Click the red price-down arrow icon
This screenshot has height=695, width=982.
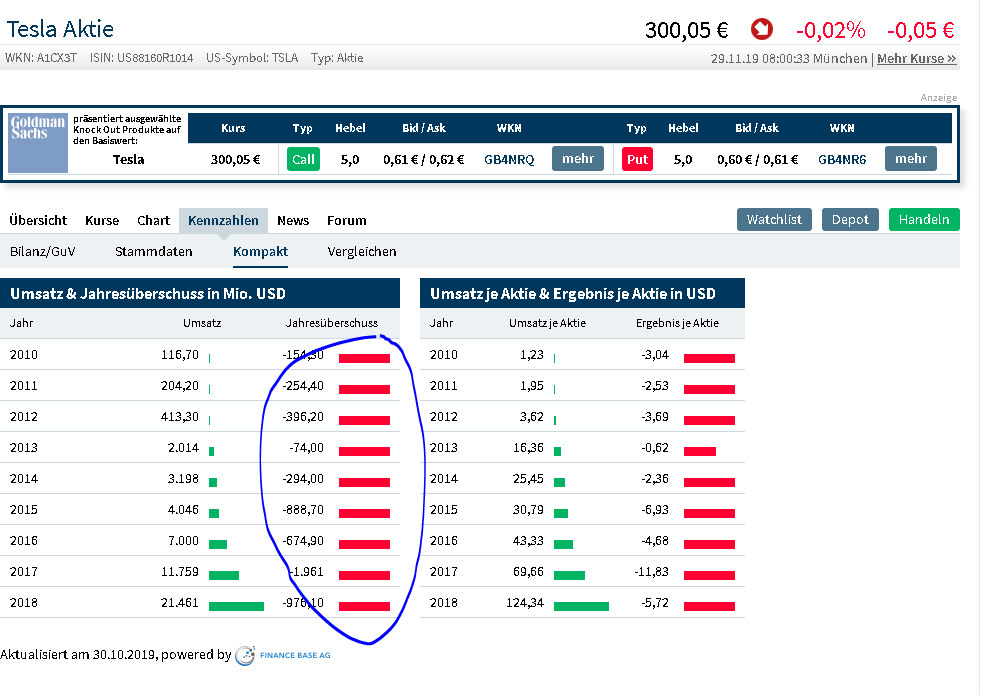coord(762,29)
